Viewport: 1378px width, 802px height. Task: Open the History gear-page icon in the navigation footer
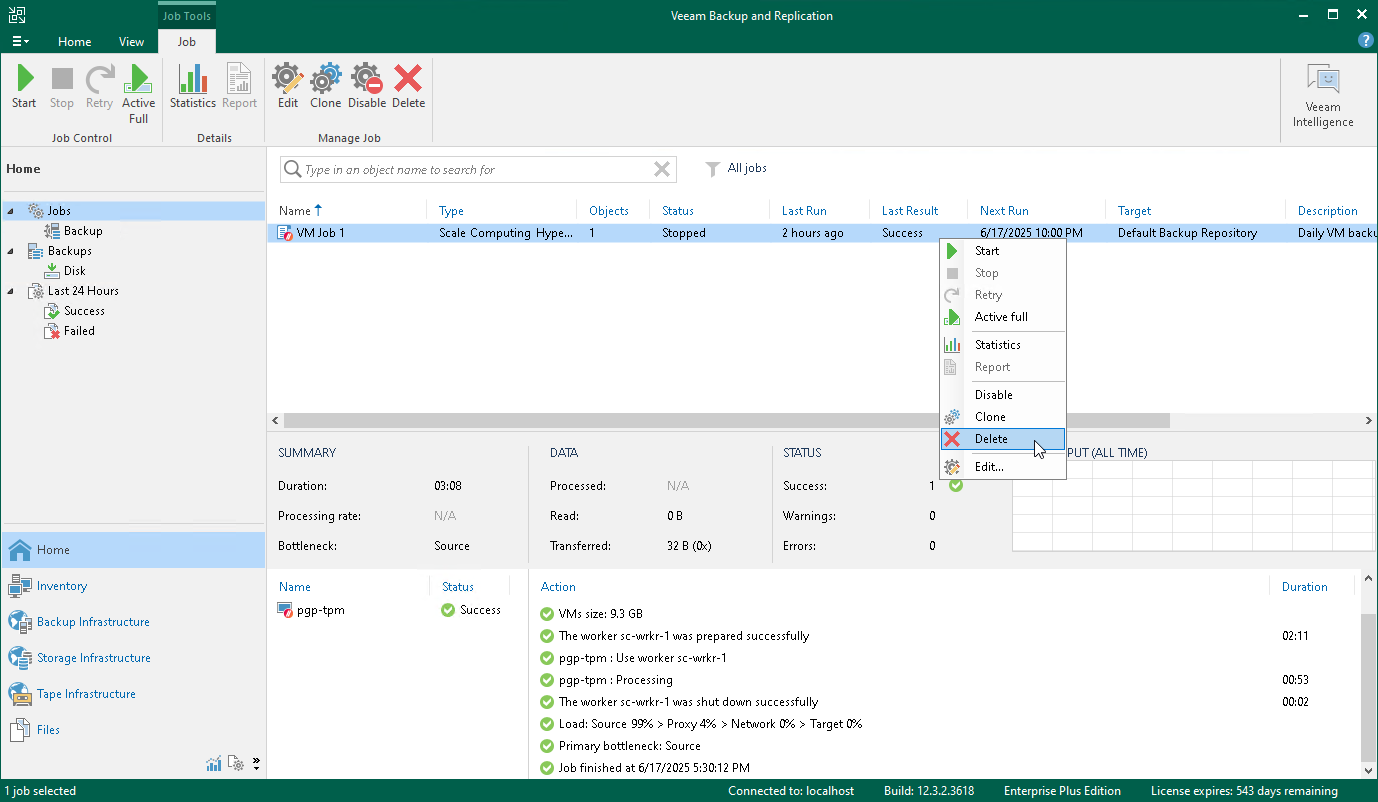[x=236, y=764]
